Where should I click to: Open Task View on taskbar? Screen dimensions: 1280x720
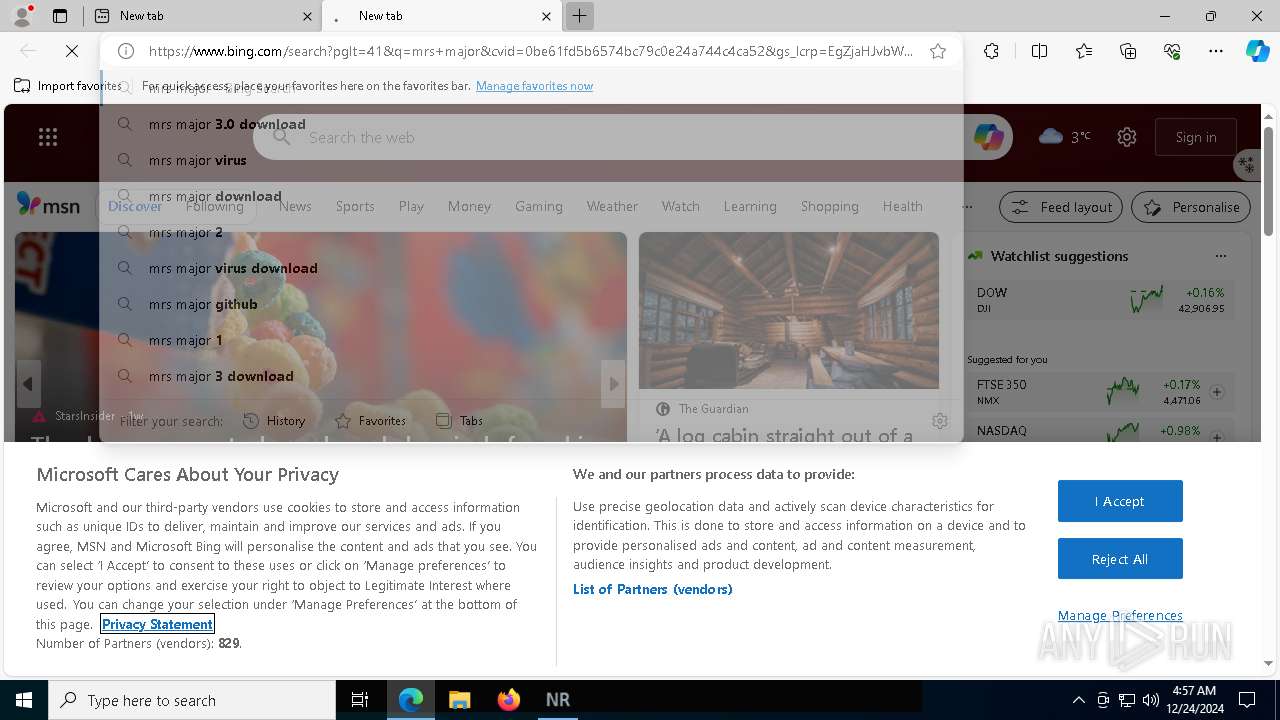(x=360, y=700)
